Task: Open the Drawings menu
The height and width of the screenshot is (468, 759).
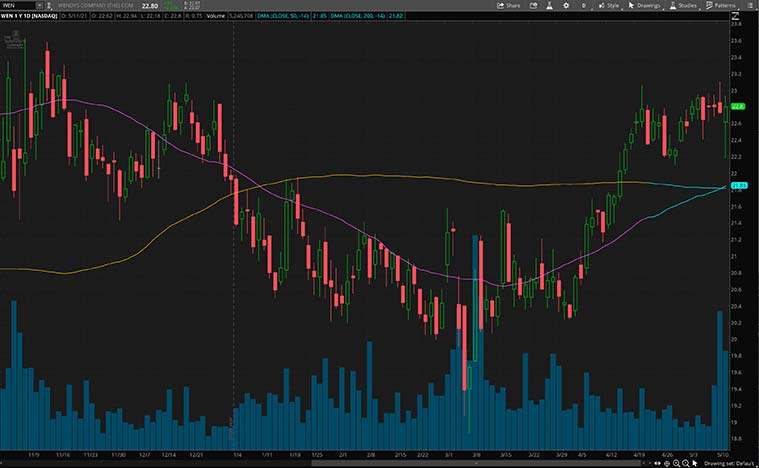Action: tap(643, 5)
